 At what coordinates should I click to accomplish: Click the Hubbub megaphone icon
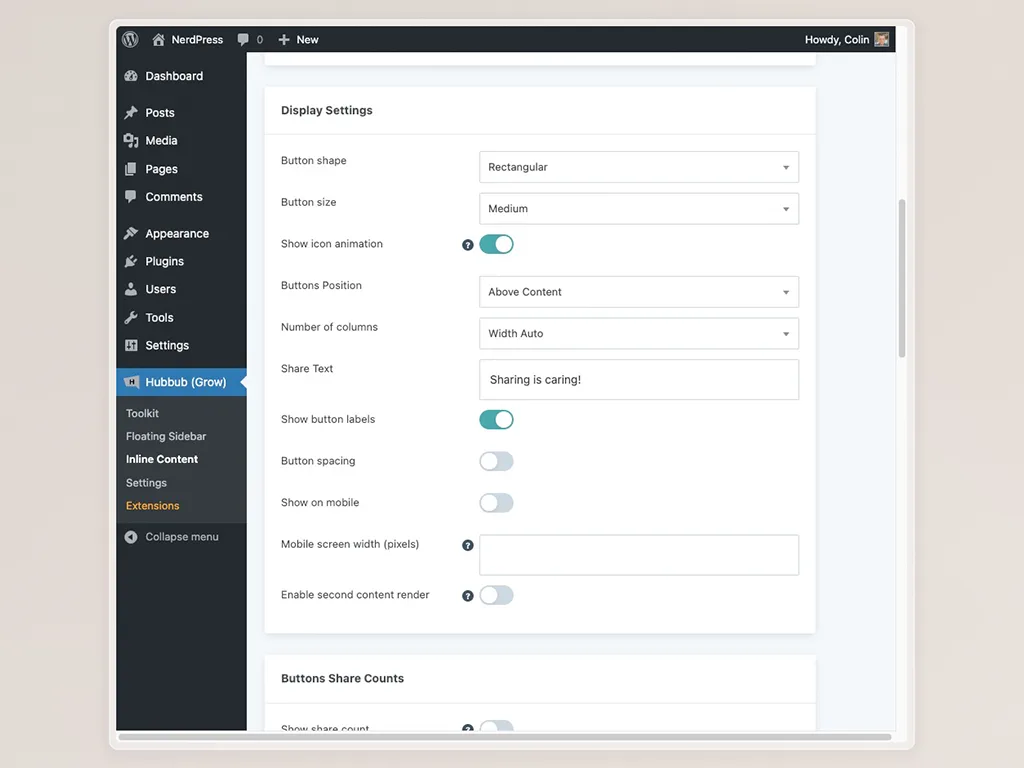click(131, 382)
